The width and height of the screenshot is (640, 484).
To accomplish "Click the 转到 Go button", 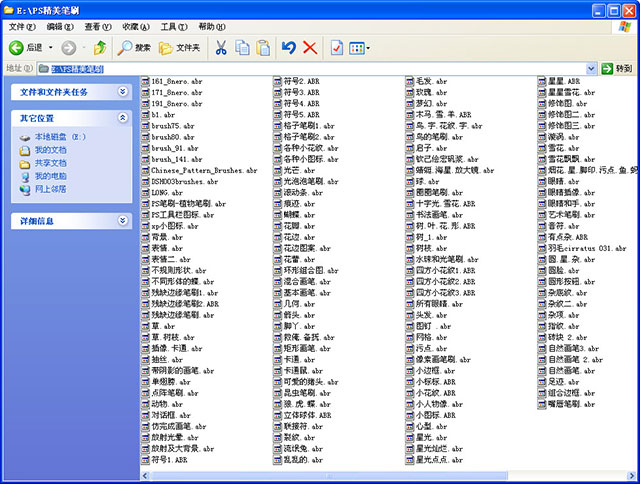I will (x=617, y=69).
